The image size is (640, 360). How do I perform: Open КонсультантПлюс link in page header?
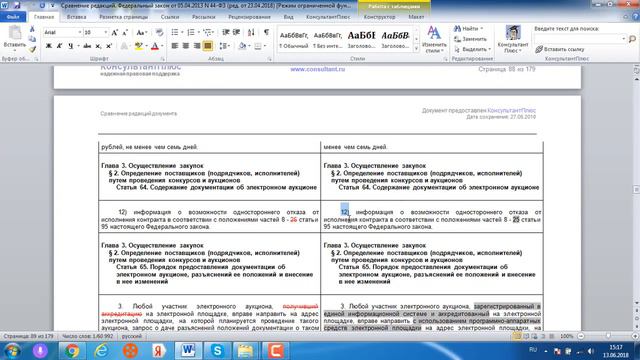(x=511, y=111)
